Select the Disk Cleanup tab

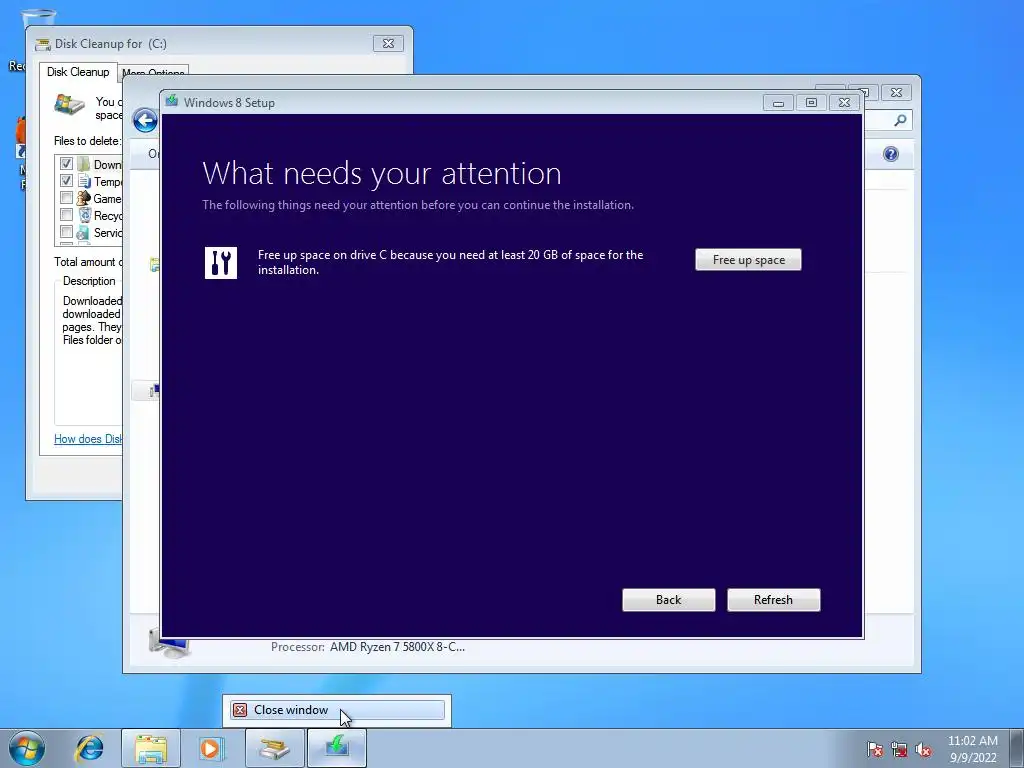click(78, 72)
